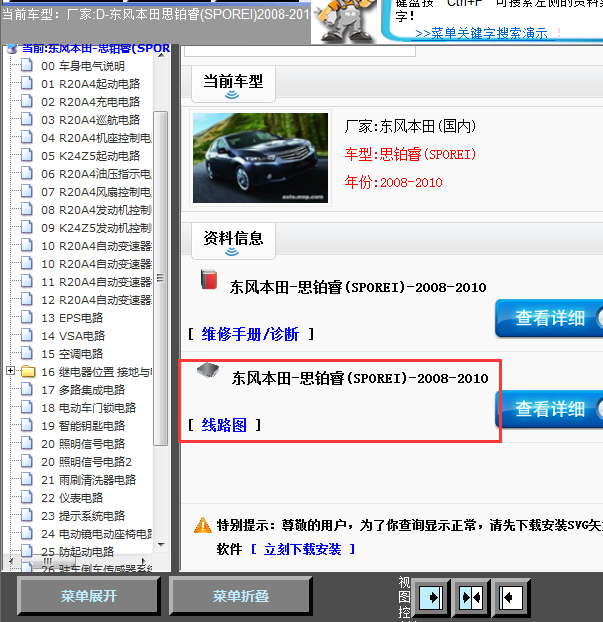Click the tree horizontal scrollbar right arrow
The width and height of the screenshot is (603, 622).
click(x=144, y=561)
